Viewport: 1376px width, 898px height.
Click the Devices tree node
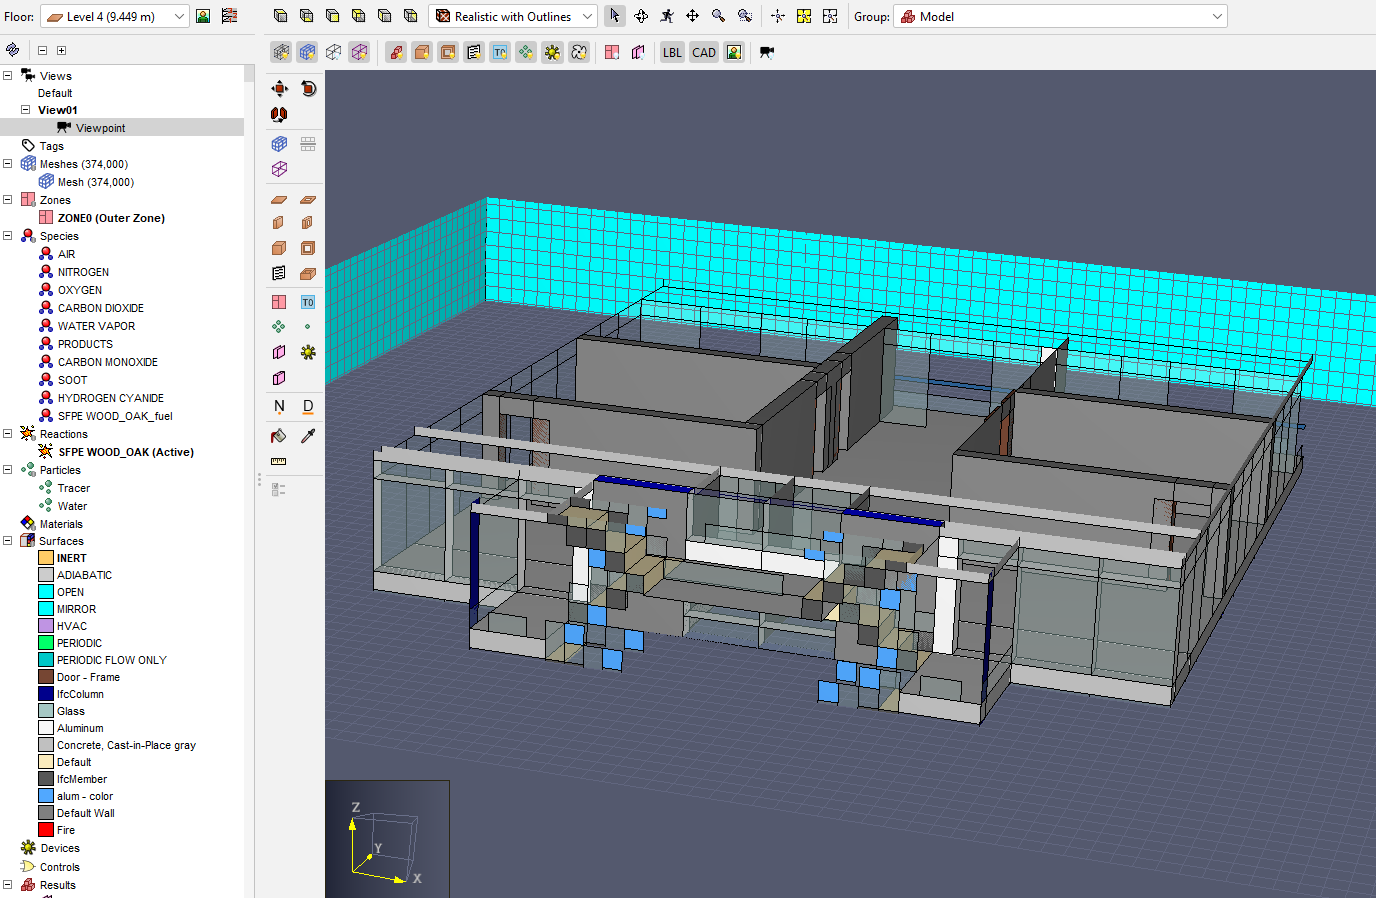pyautogui.click(x=60, y=848)
